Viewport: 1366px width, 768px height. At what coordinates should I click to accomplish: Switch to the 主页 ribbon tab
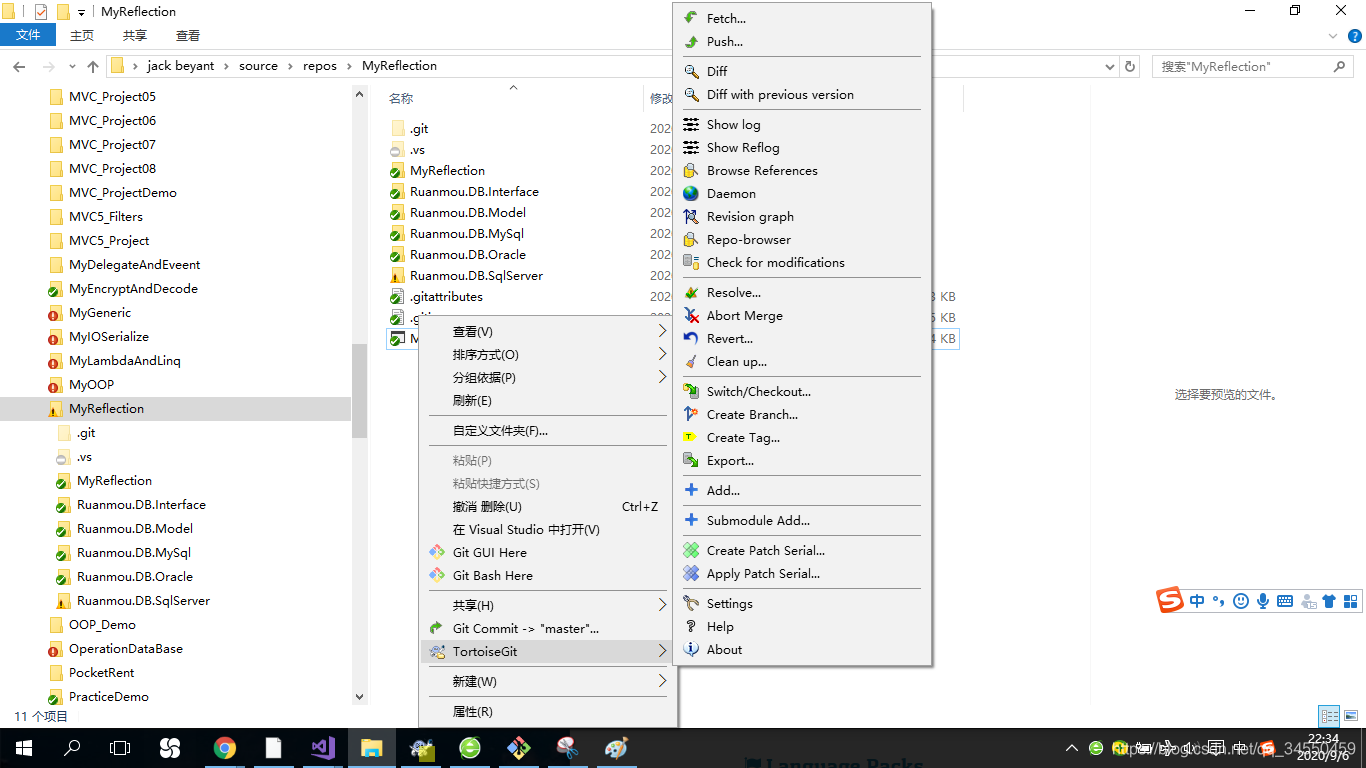click(x=82, y=35)
